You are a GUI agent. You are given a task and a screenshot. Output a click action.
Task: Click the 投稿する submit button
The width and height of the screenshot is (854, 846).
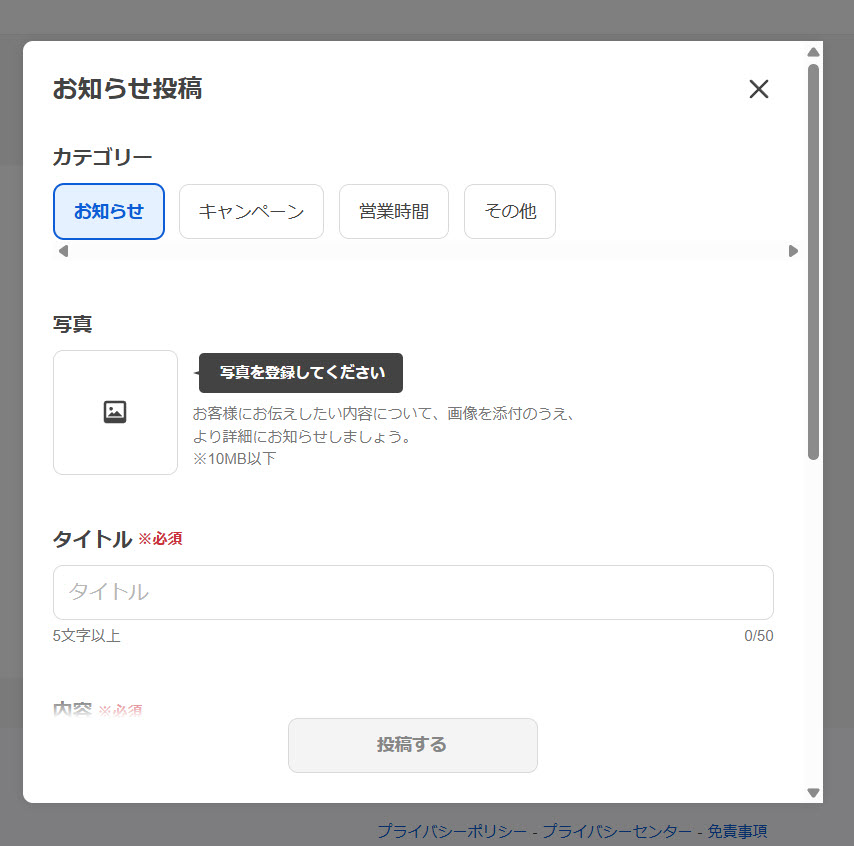(412, 745)
